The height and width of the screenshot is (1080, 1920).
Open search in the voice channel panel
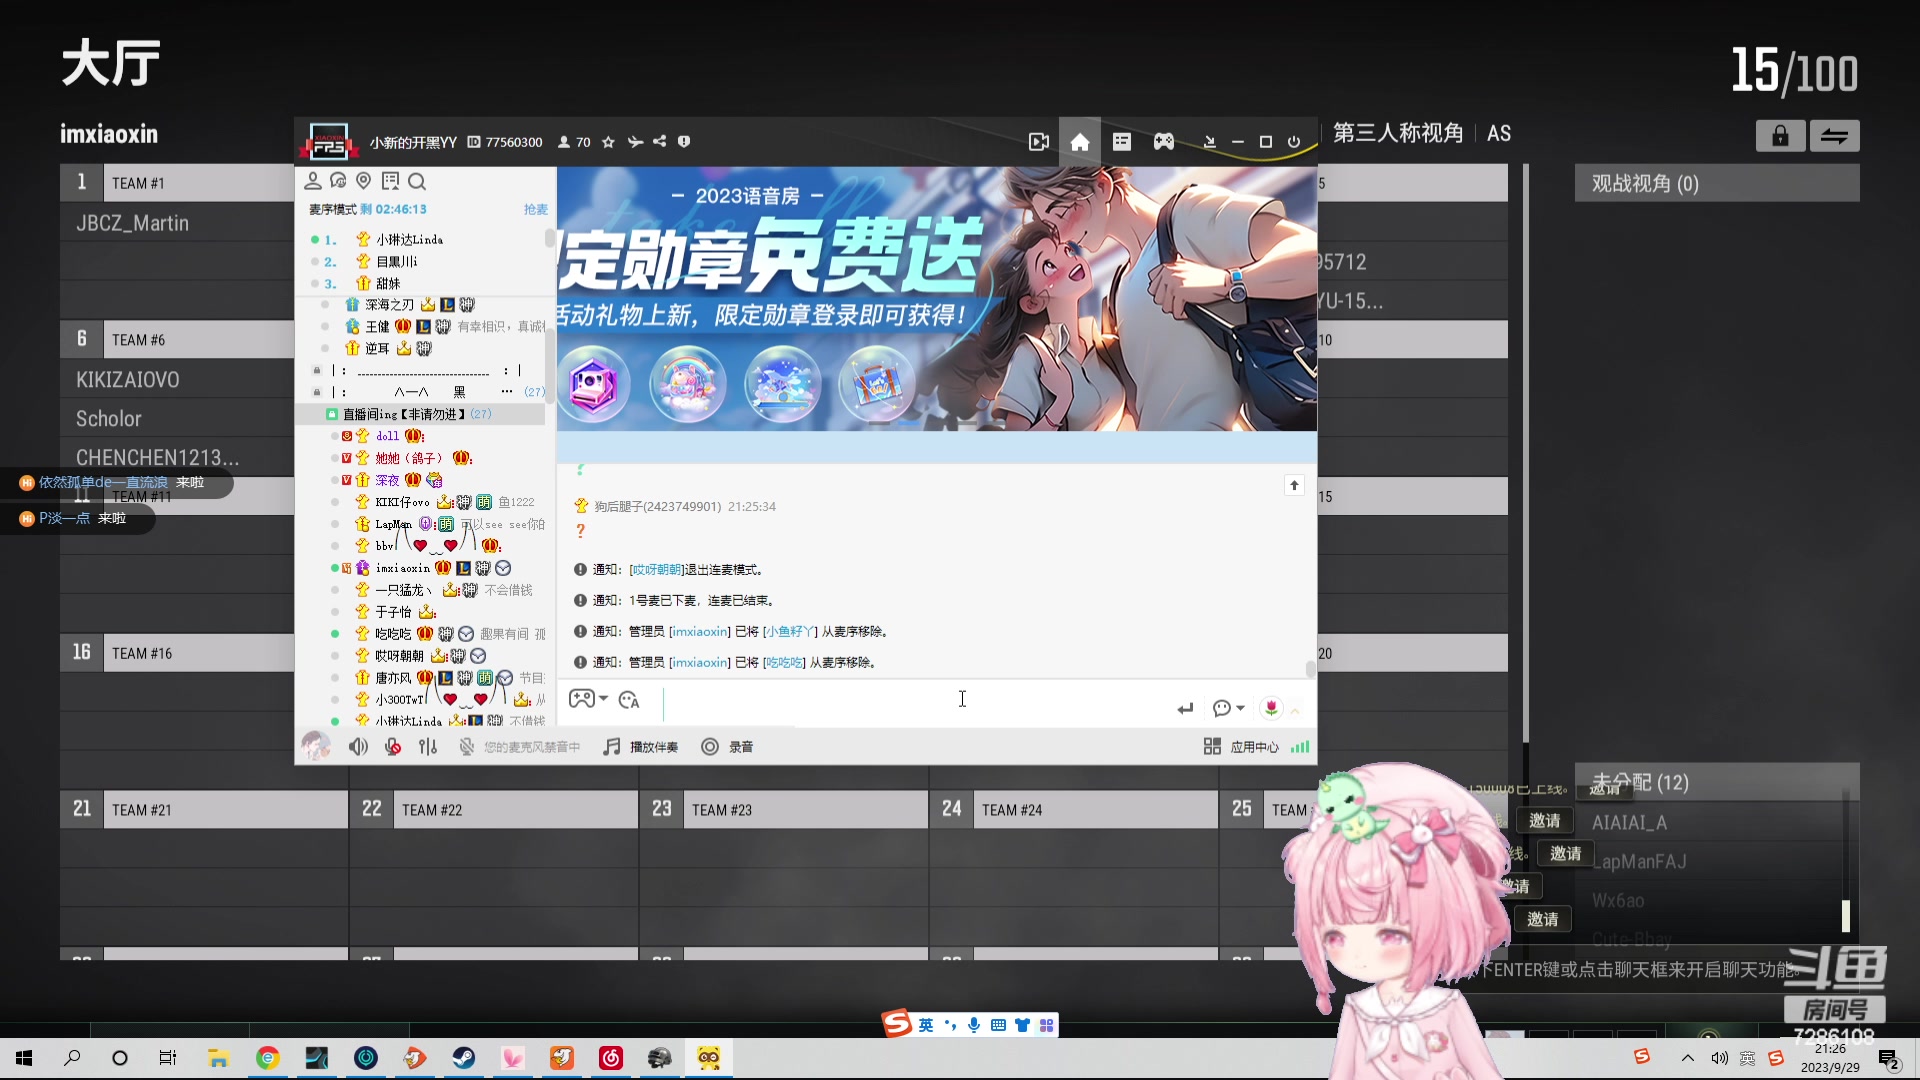(x=418, y=182)
